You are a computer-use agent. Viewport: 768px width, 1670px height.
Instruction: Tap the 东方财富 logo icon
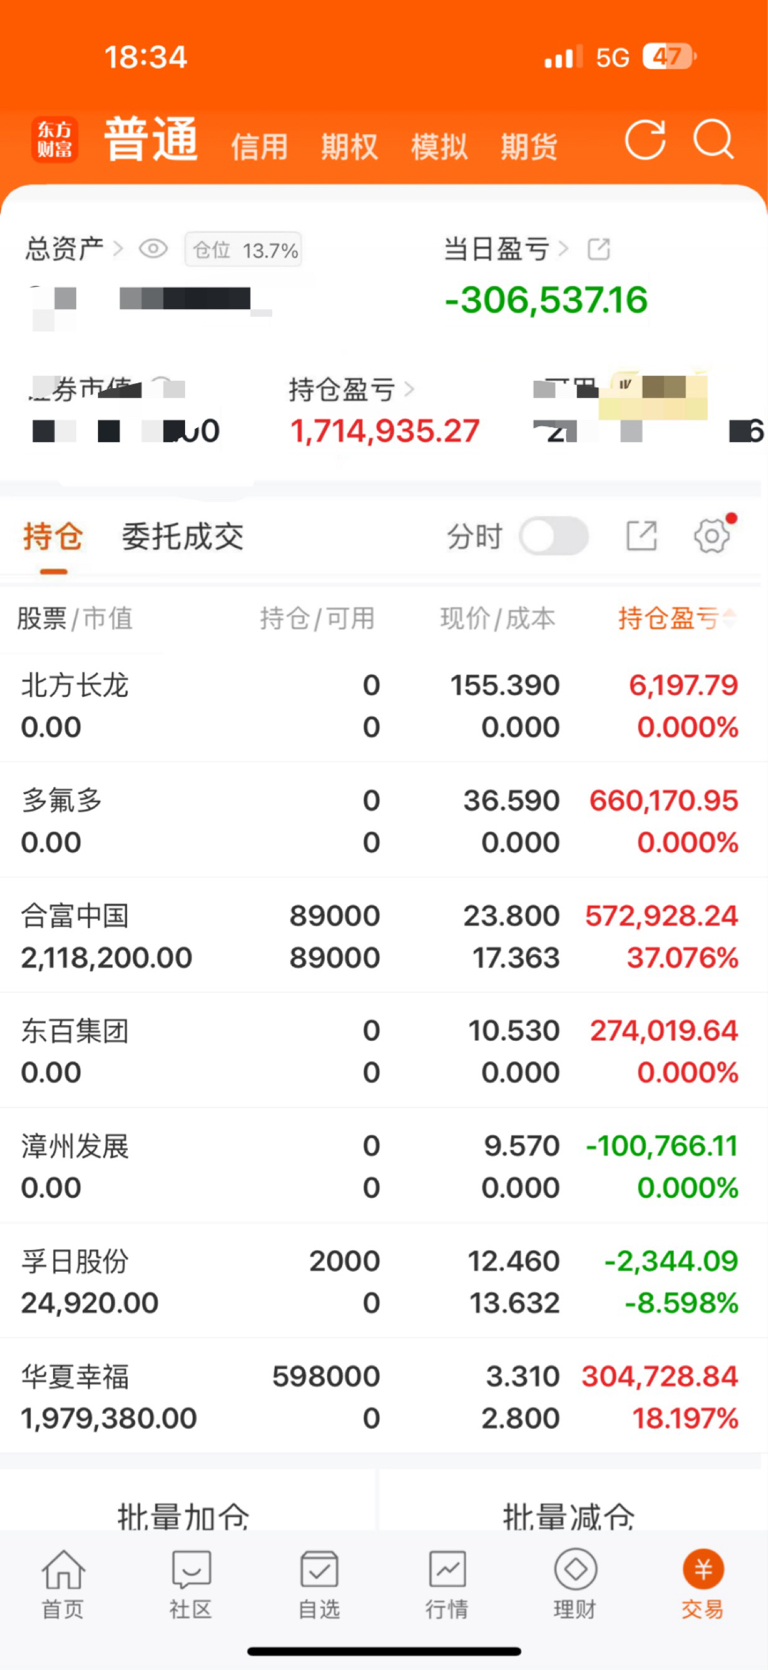[55, 140]
